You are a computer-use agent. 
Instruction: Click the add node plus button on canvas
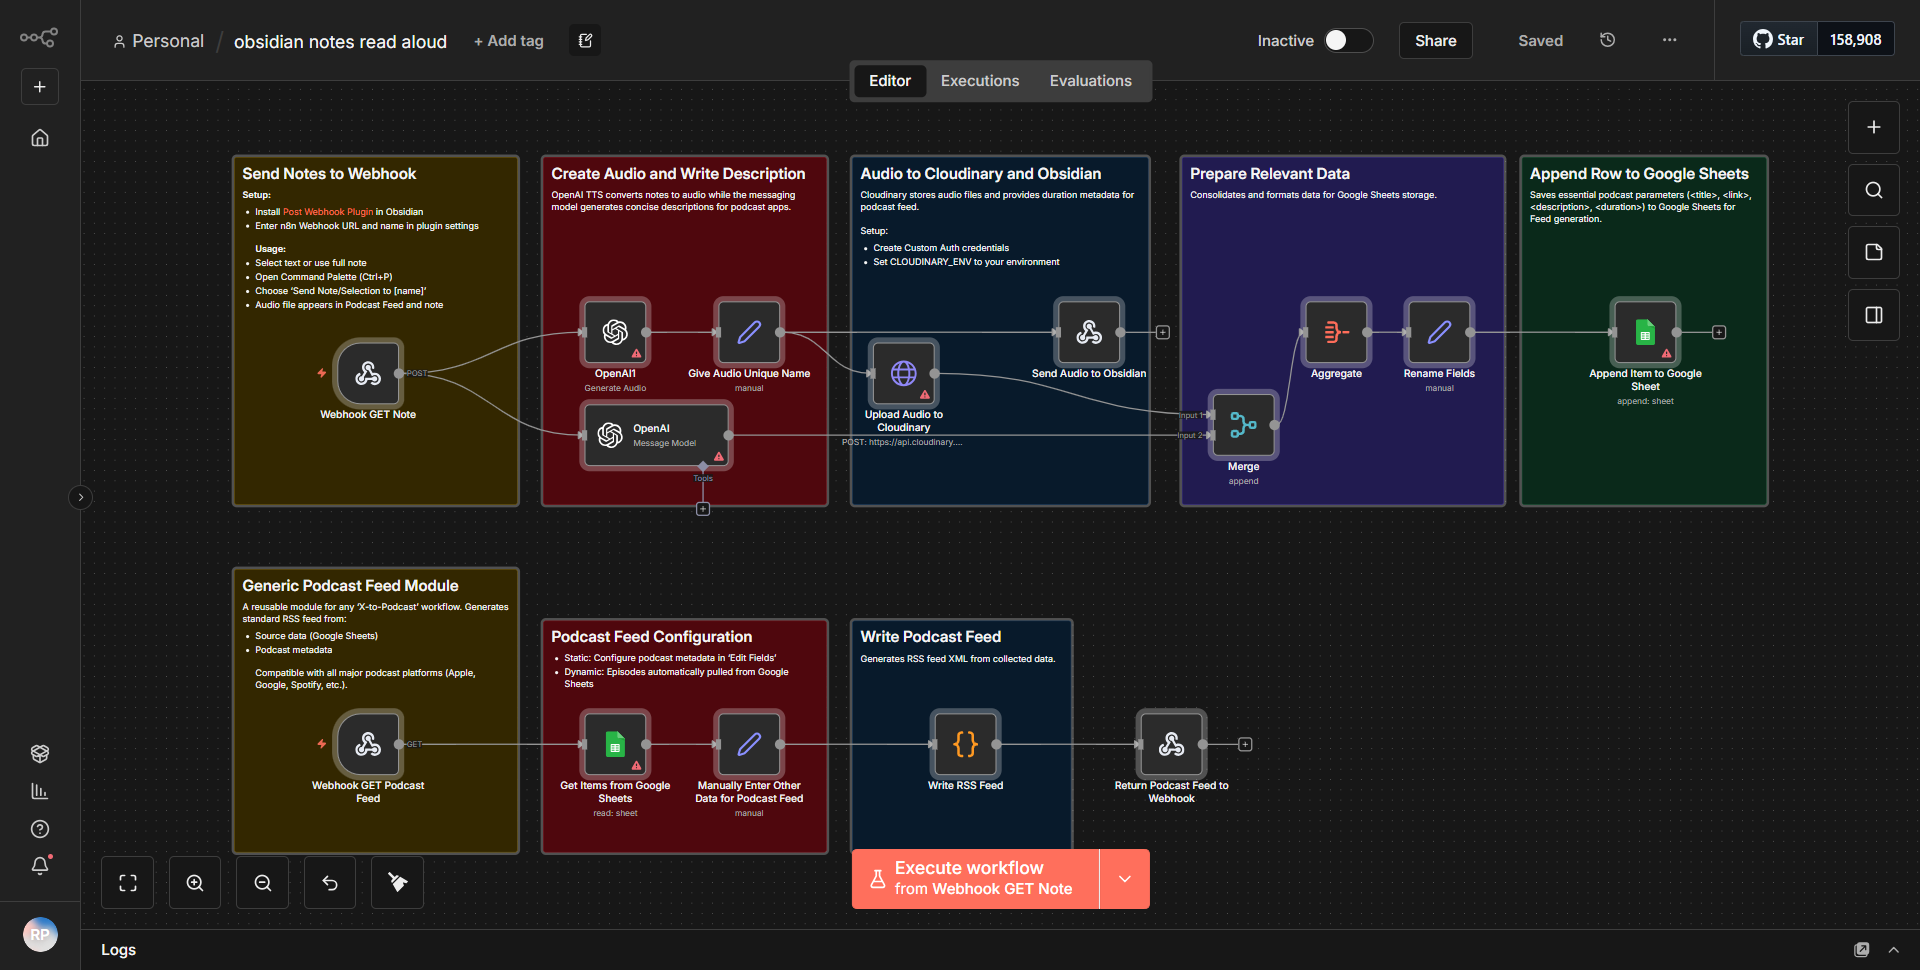point(1873,127)
